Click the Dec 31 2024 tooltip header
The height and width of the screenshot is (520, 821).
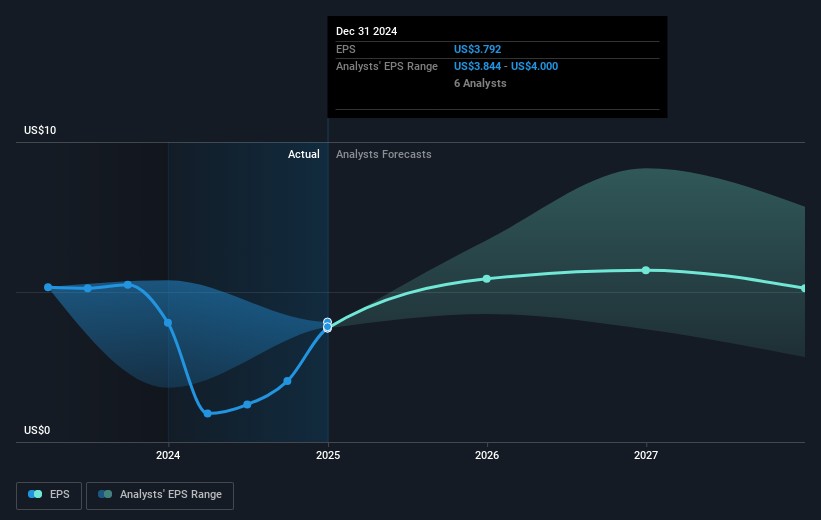click(x=366, y=31)
